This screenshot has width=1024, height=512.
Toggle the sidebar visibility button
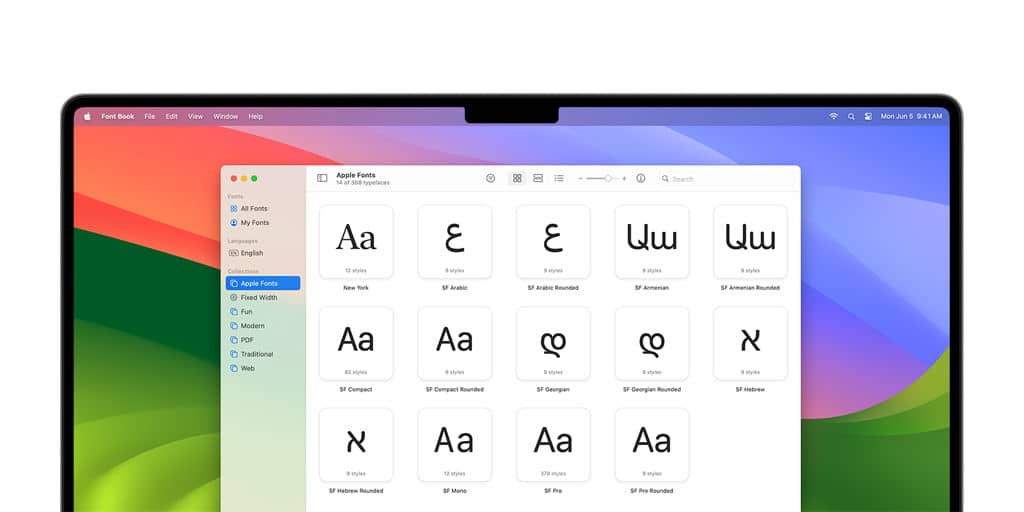[x=322, y=178]
